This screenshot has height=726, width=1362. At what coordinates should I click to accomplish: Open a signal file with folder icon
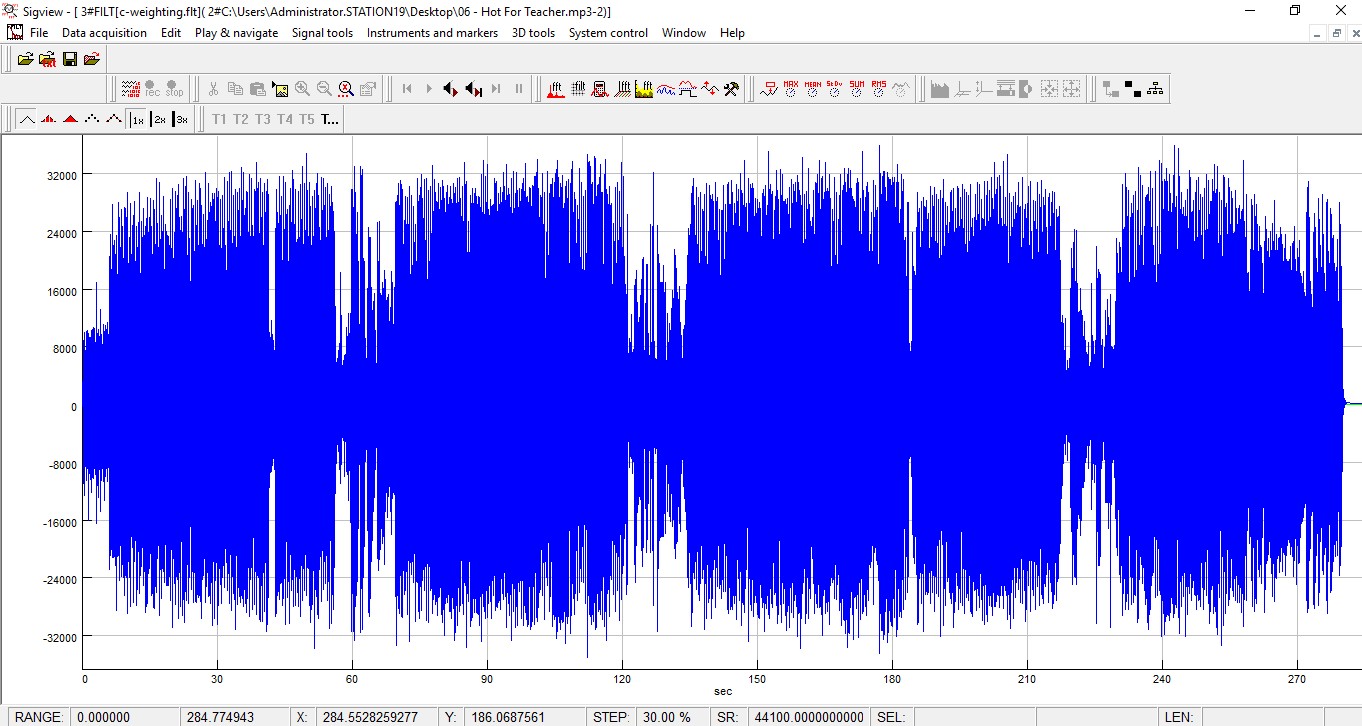(x=27, y=59)
